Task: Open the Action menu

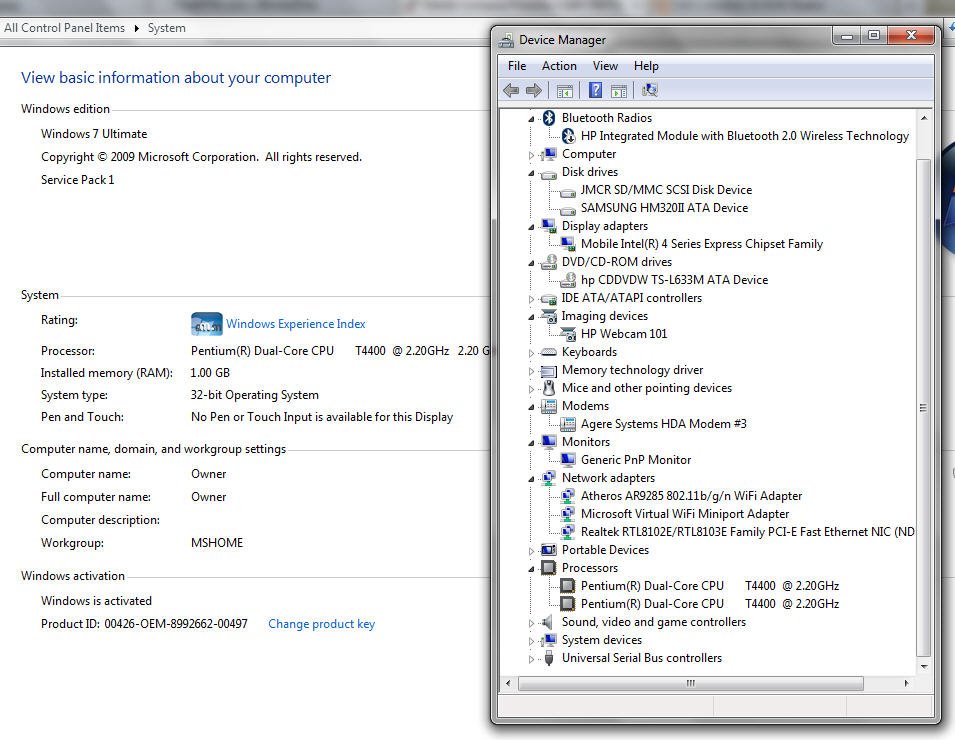Action: (x=559, y=66)
